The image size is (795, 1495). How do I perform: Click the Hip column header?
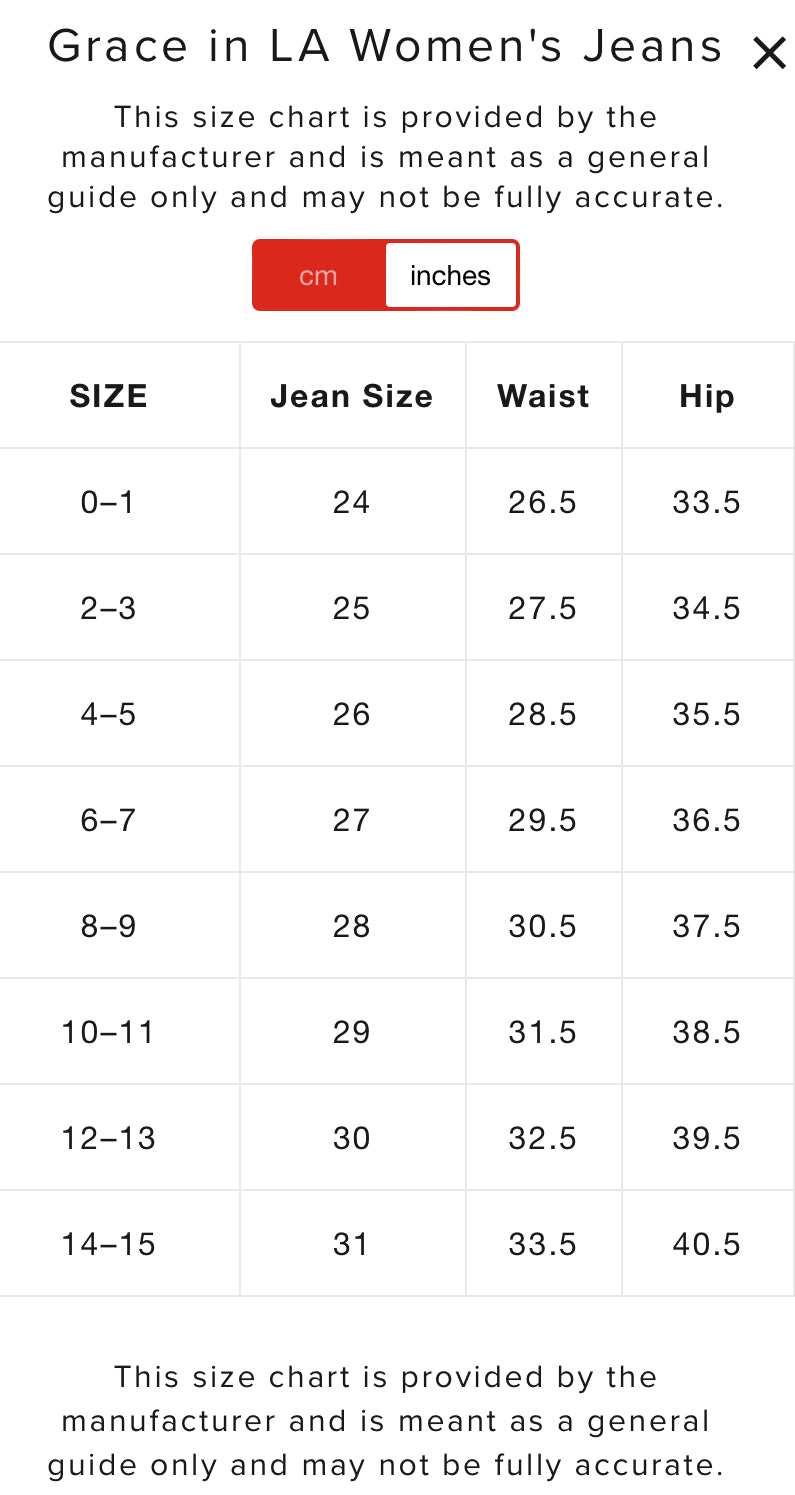click(x=706, y=397)
